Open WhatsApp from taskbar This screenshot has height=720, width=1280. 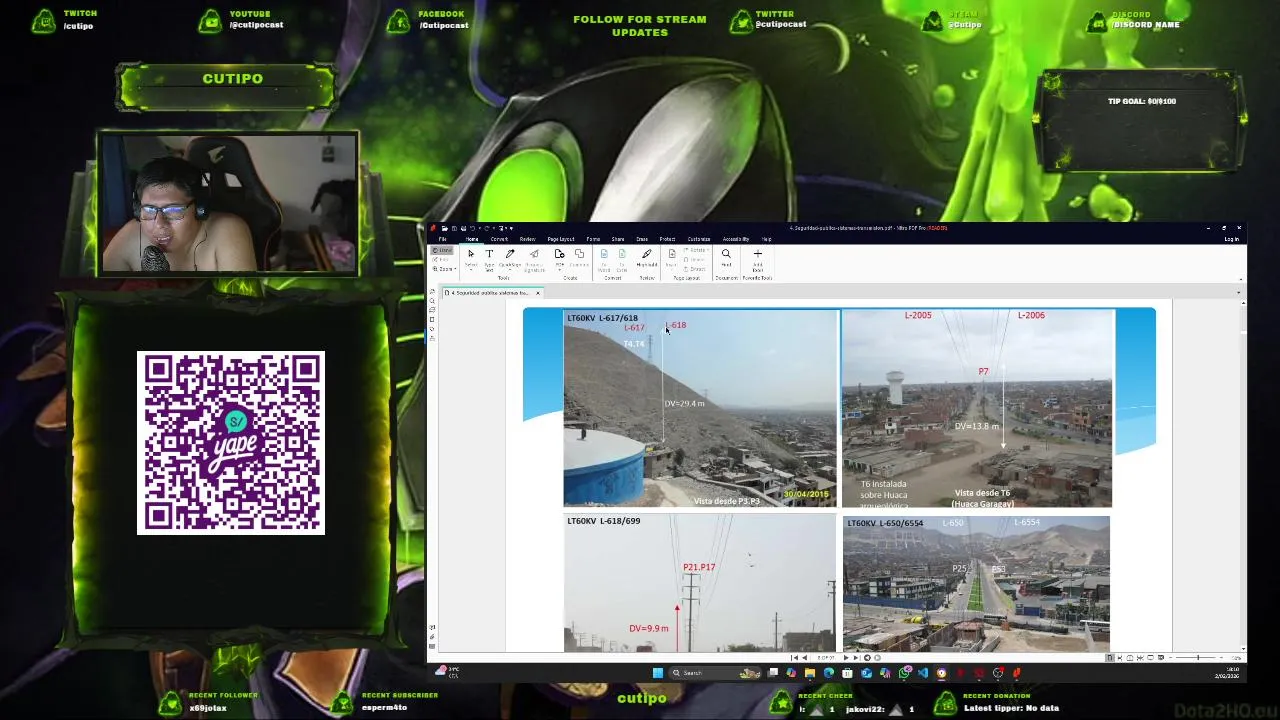[x=905, y=673]
